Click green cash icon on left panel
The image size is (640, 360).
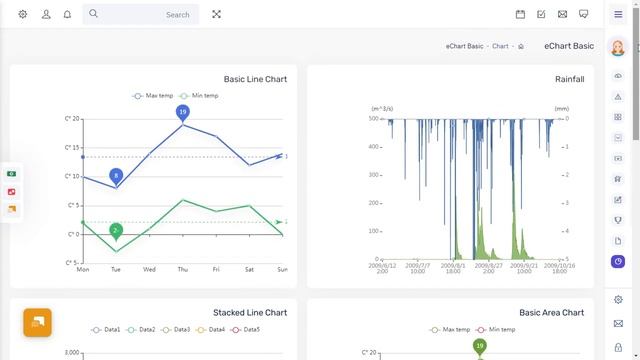pyautogui.click(x=11, y=174)
